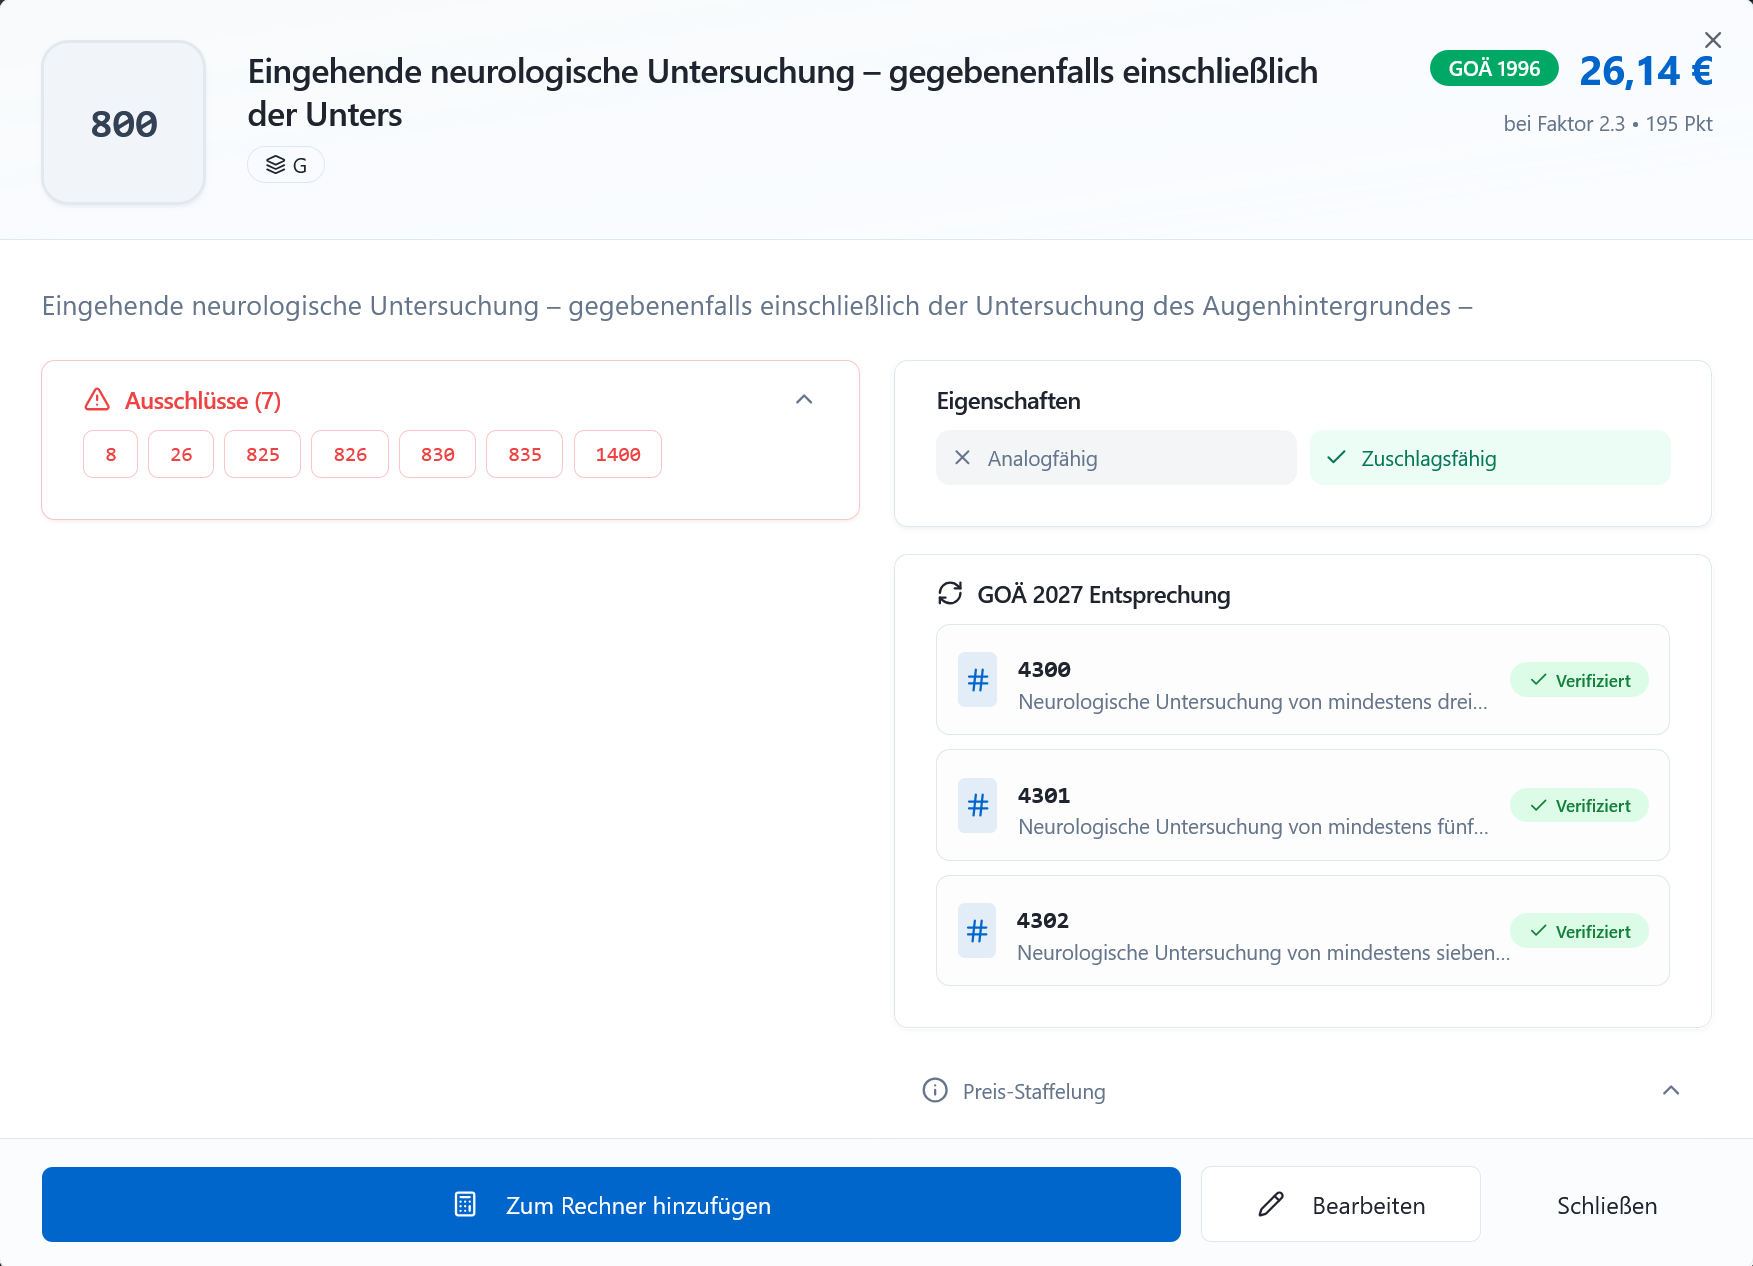
Task: Select the exclusion code 825 chip
Action: click(x=262, y=454)
